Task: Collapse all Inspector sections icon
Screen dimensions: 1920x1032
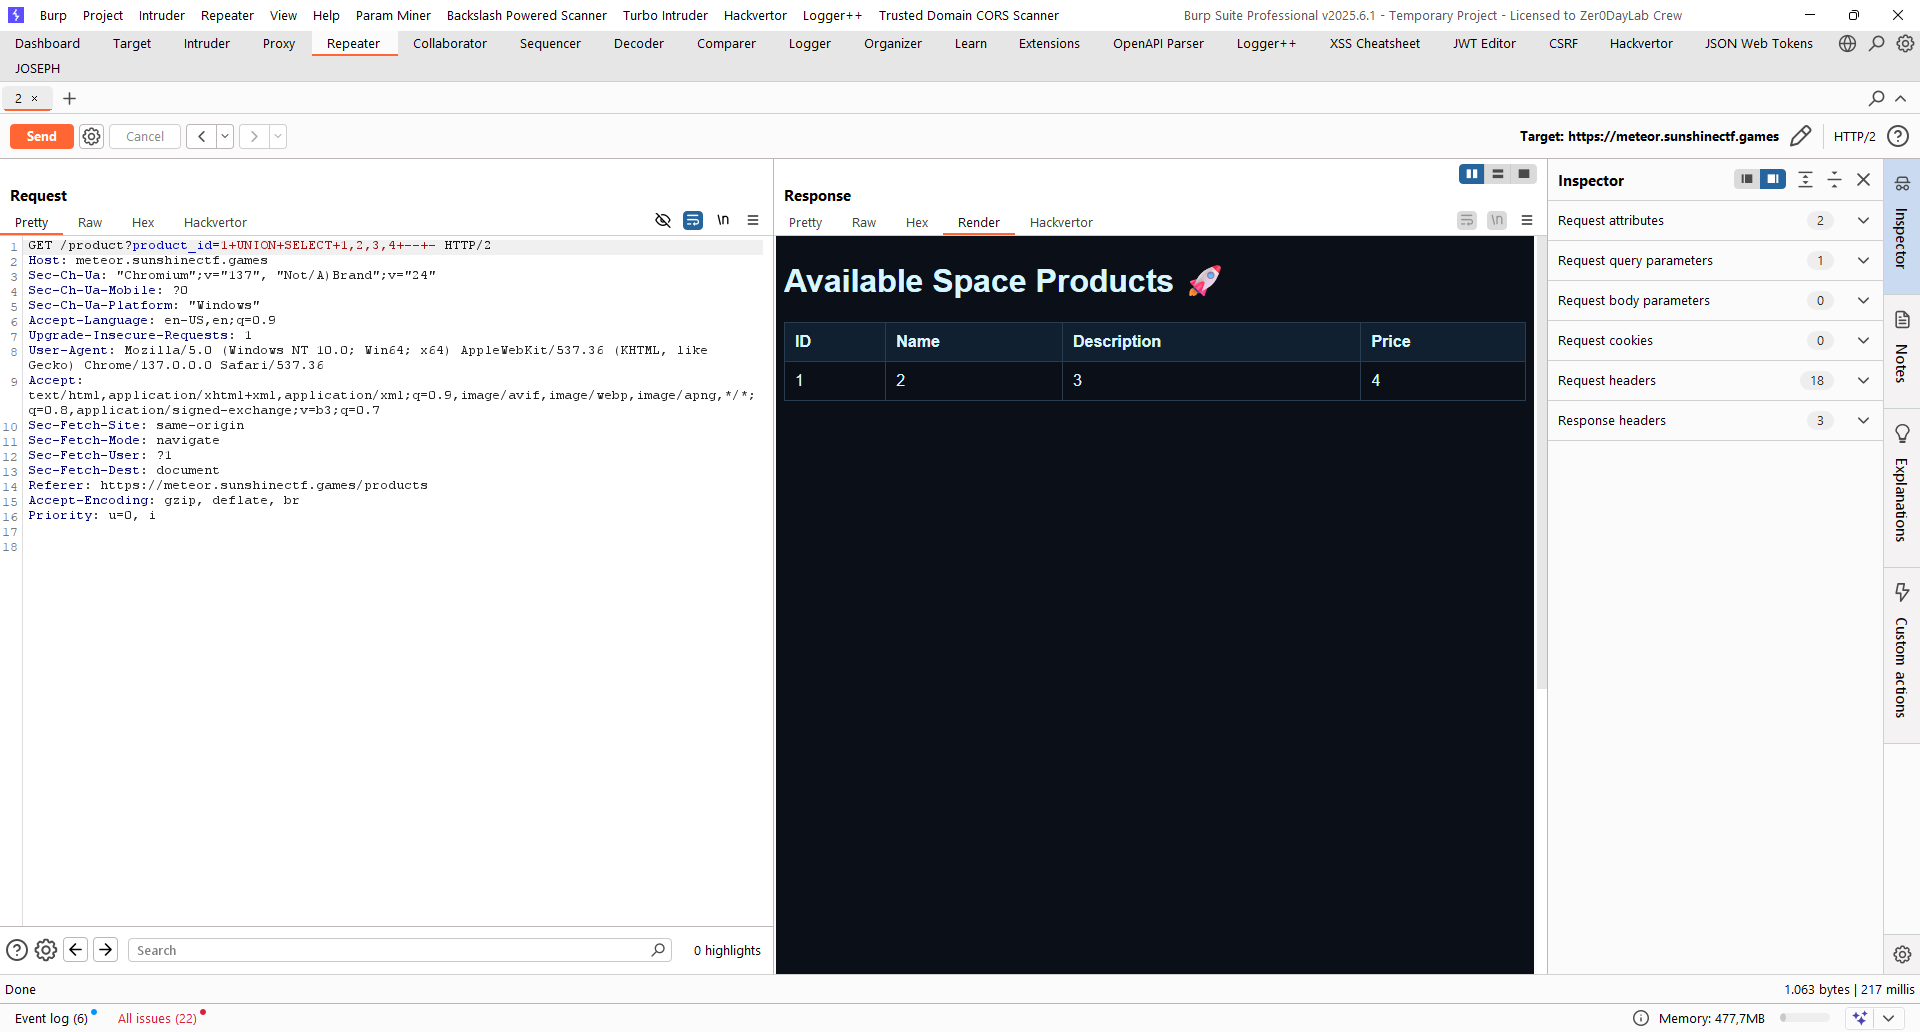Action: point(1835,179)
